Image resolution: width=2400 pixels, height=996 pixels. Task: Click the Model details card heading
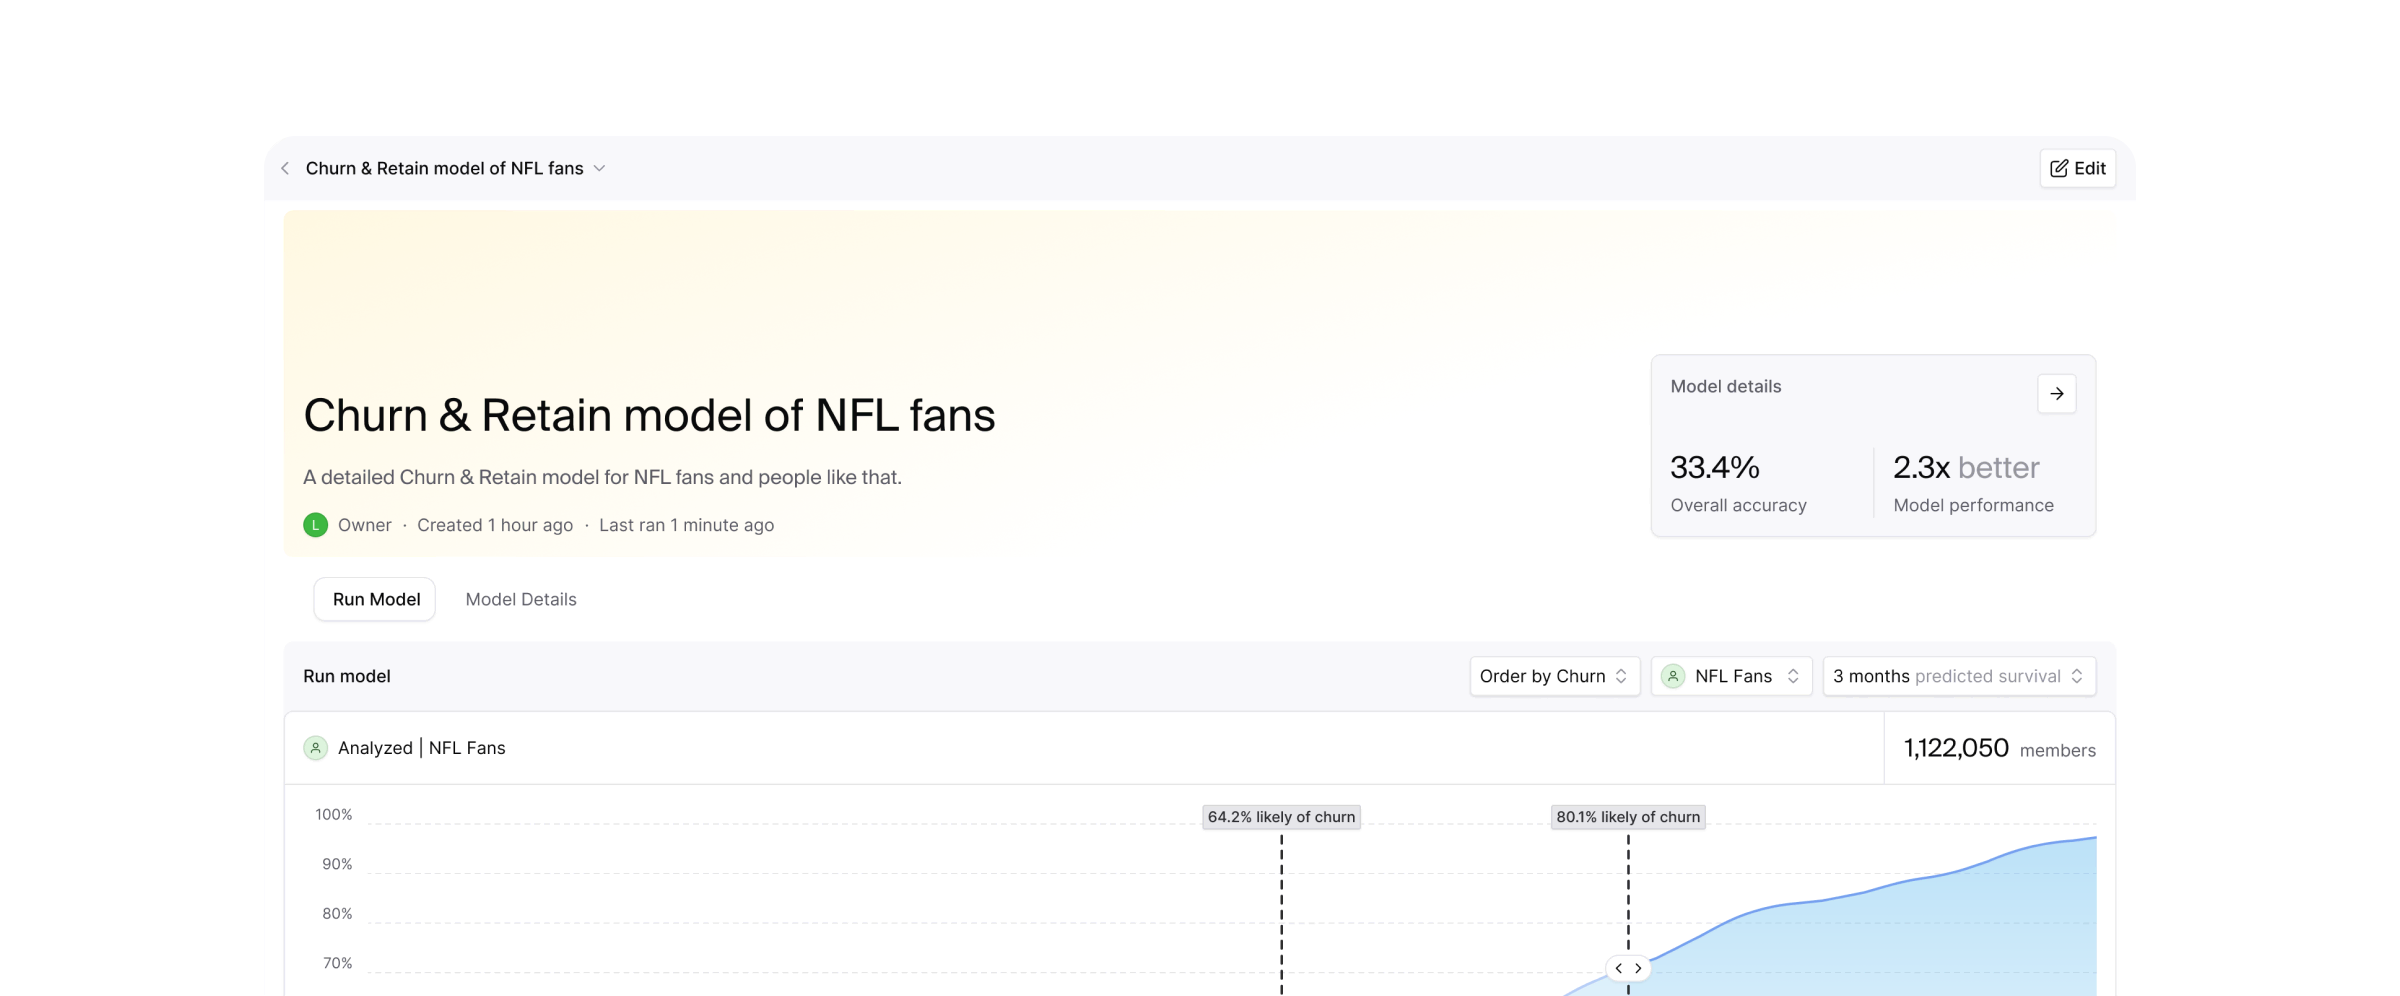click(1725, 386)
